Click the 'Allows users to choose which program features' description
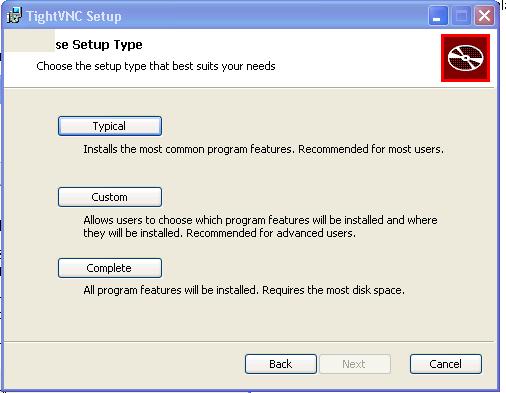 pyautogui.click(x=260, y=226)
